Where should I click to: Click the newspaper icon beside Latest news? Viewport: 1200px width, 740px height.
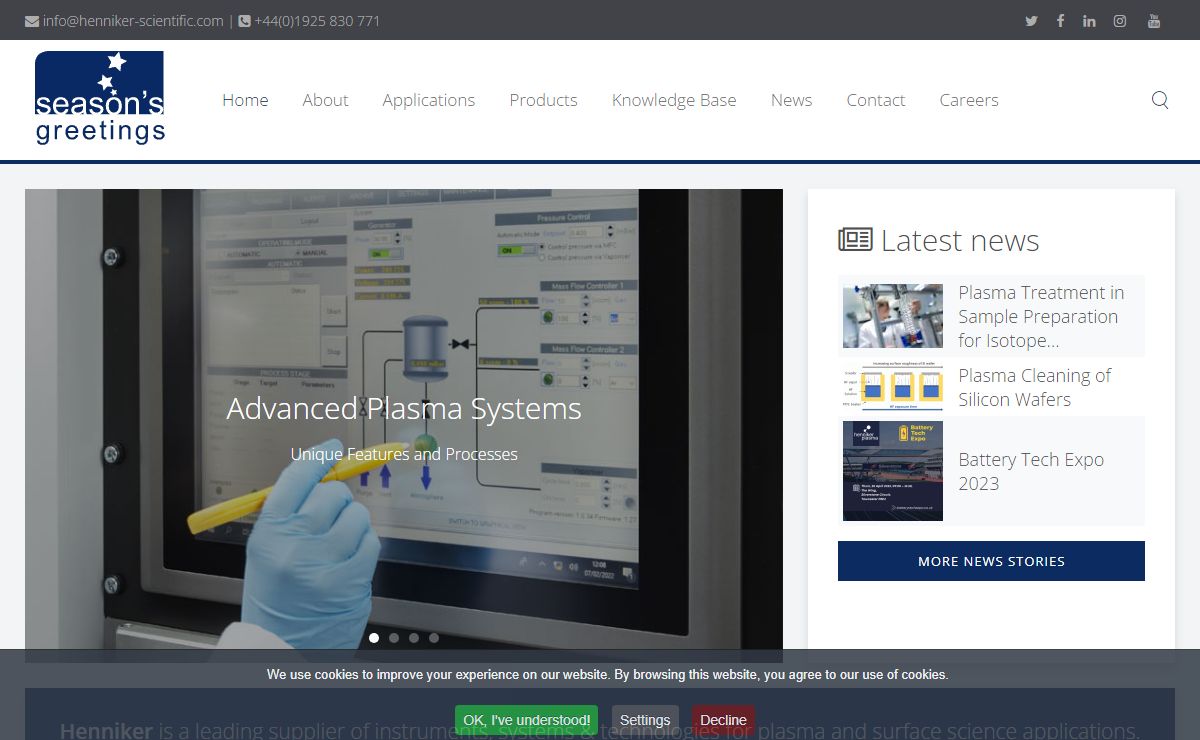click(x=855, y=240)
